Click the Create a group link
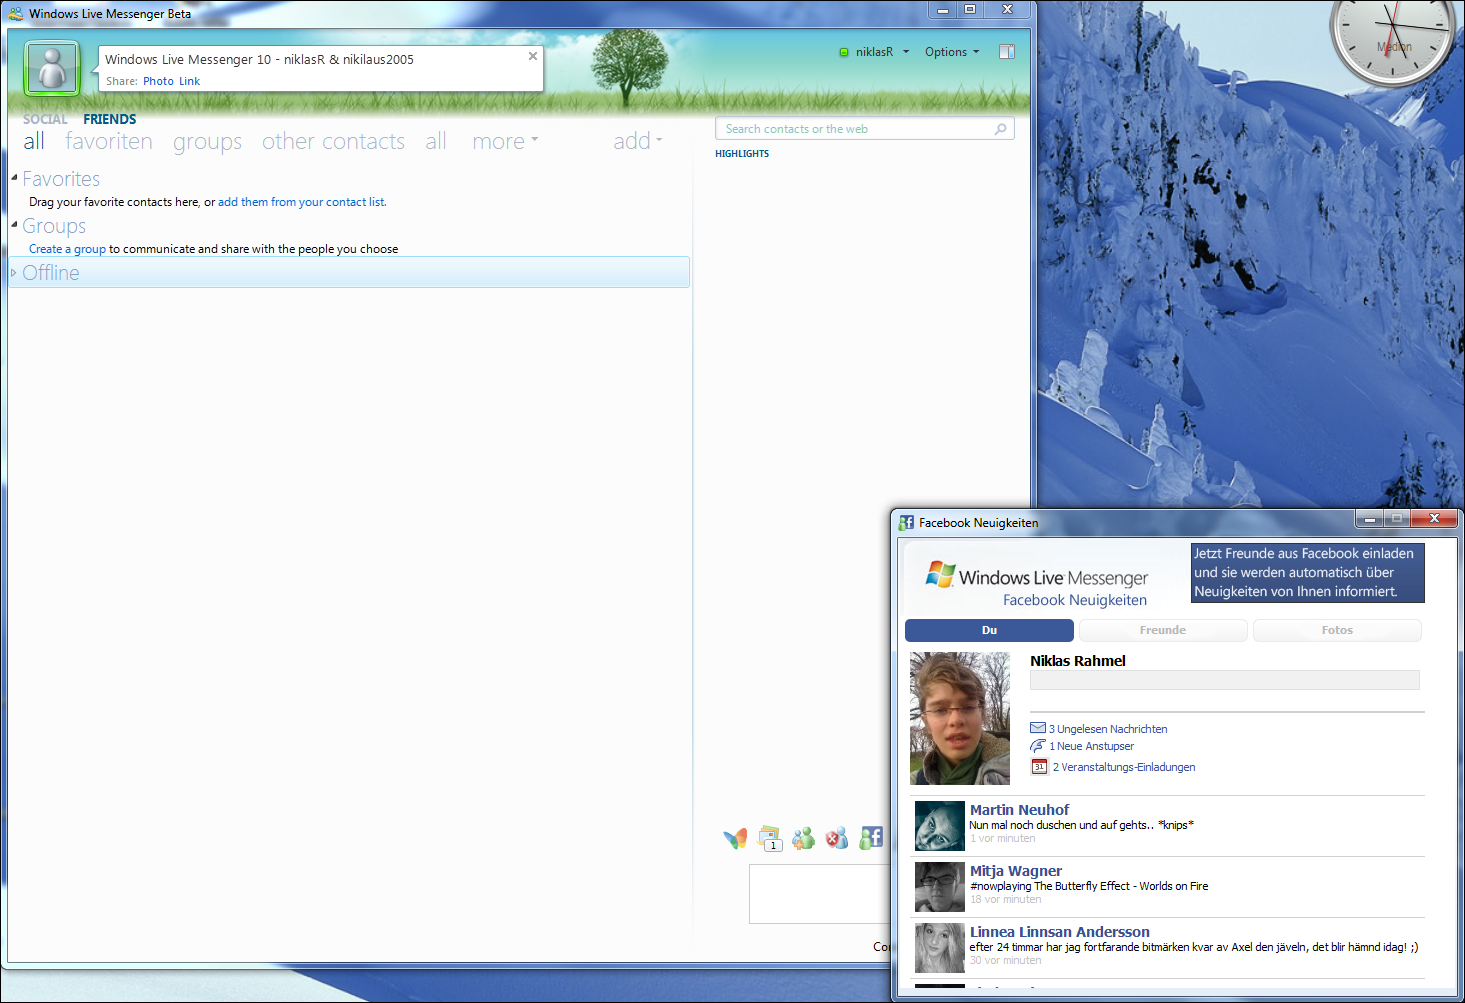 [x=67, y=249]
